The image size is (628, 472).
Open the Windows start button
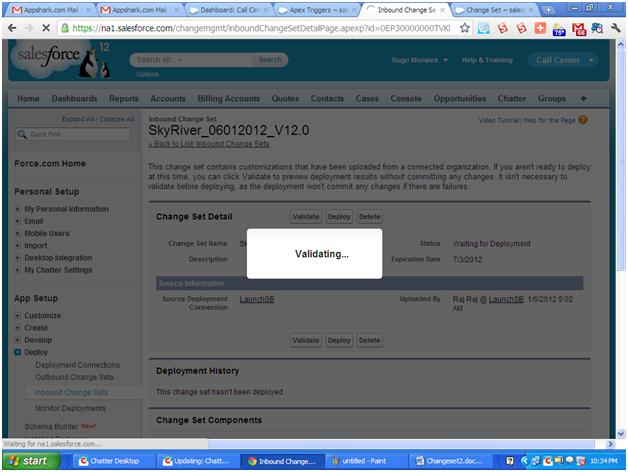31,461
